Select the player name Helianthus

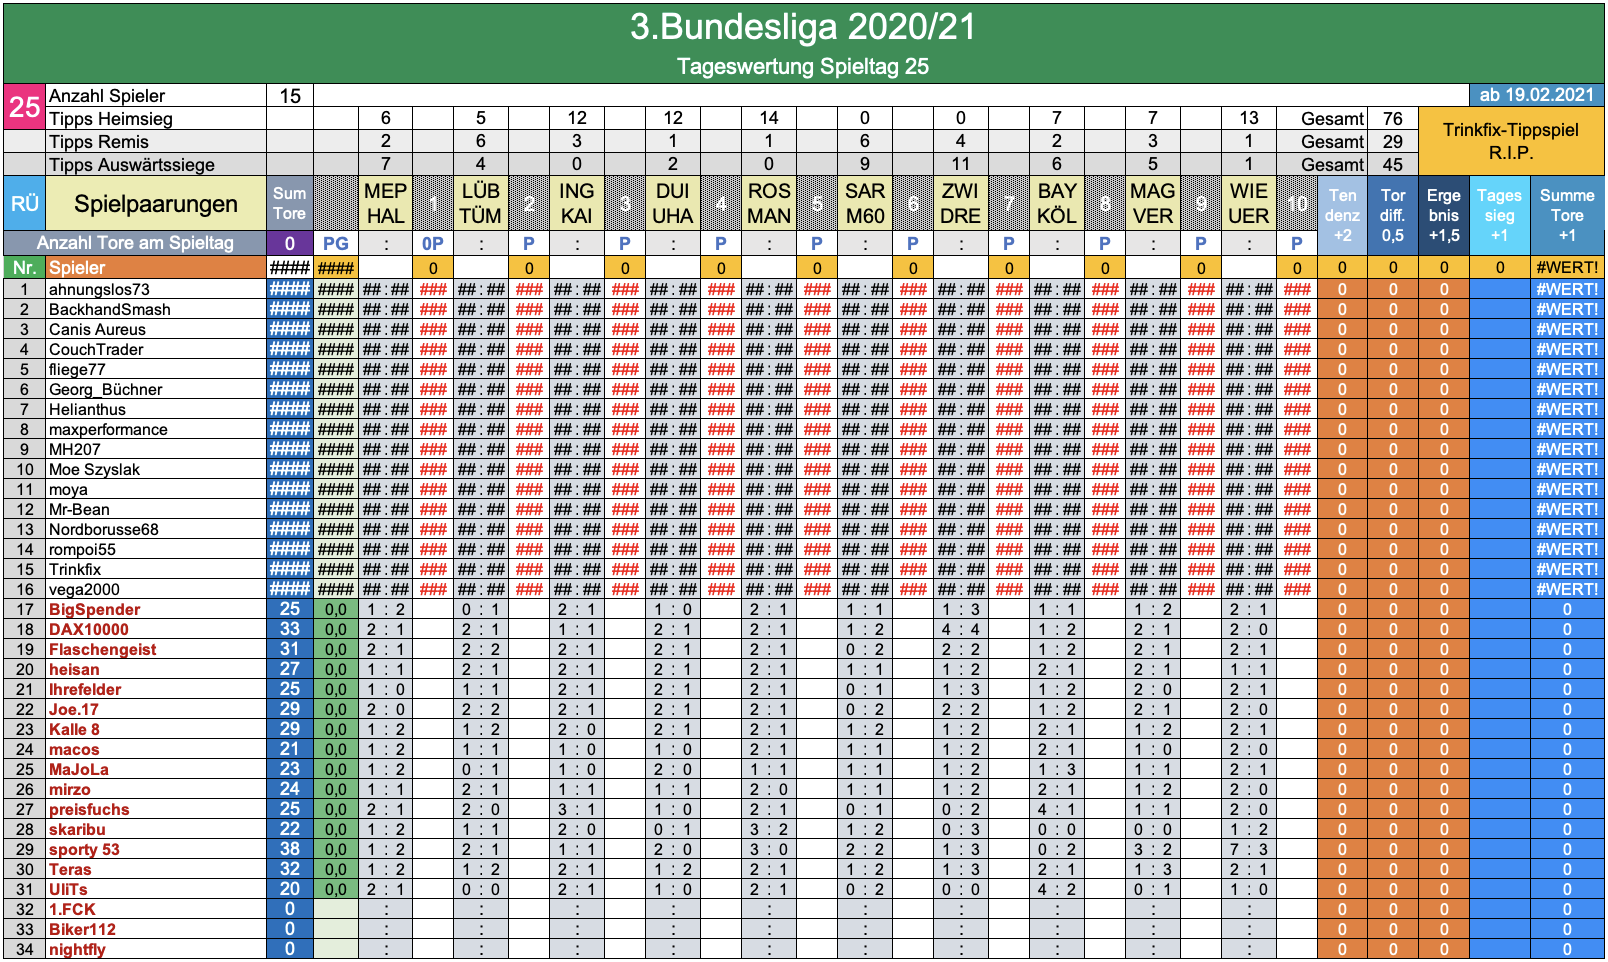tap(87, 409)
